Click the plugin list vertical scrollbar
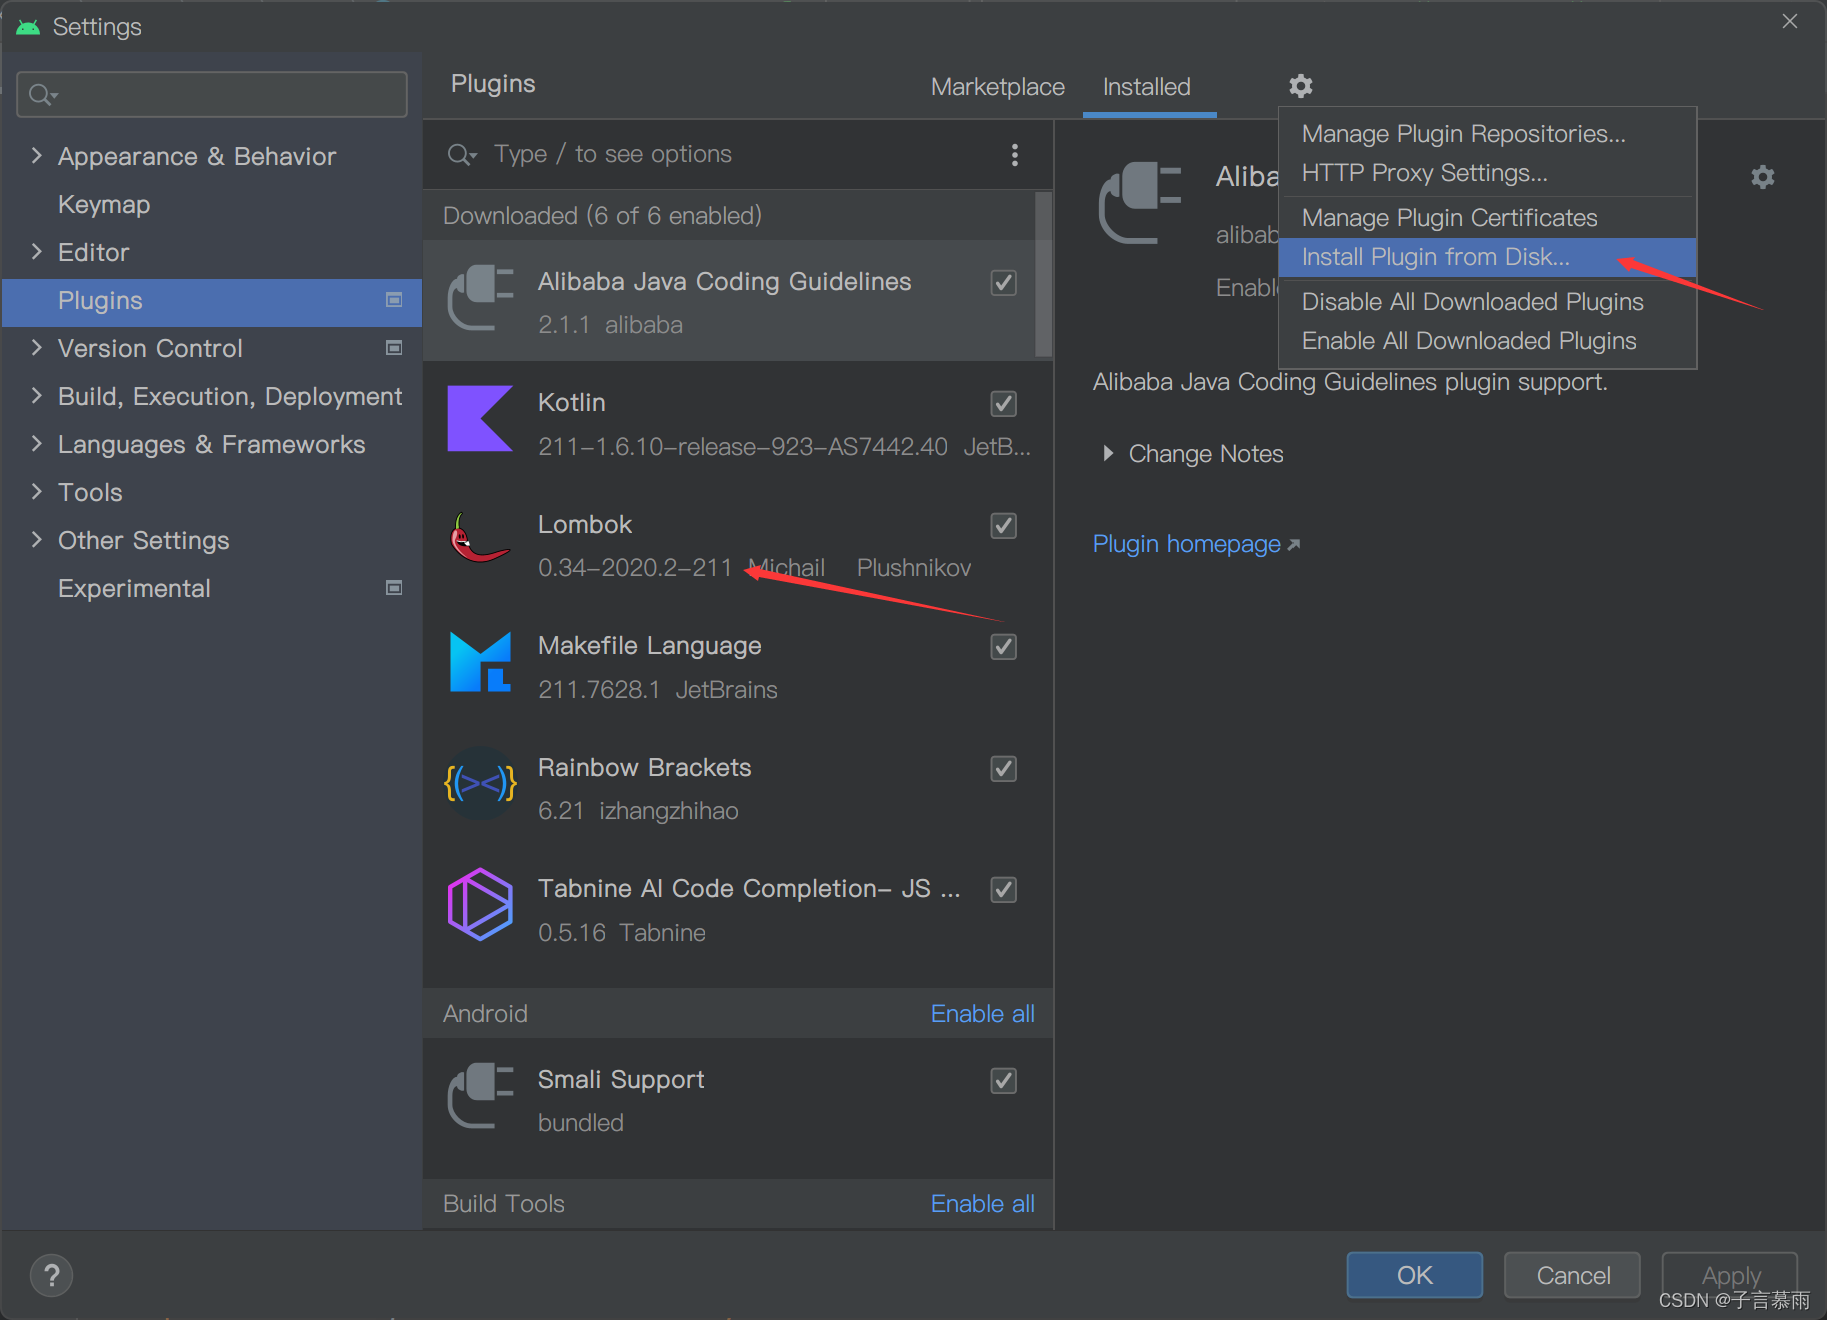Image resolution: width=1827 pixels, height=1320 pixels. [1043, 275]
